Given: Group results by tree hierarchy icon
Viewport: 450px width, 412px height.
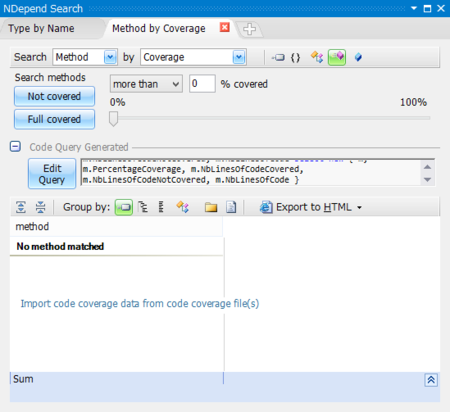Looking at the screenshot, I should tap(143, 207).
